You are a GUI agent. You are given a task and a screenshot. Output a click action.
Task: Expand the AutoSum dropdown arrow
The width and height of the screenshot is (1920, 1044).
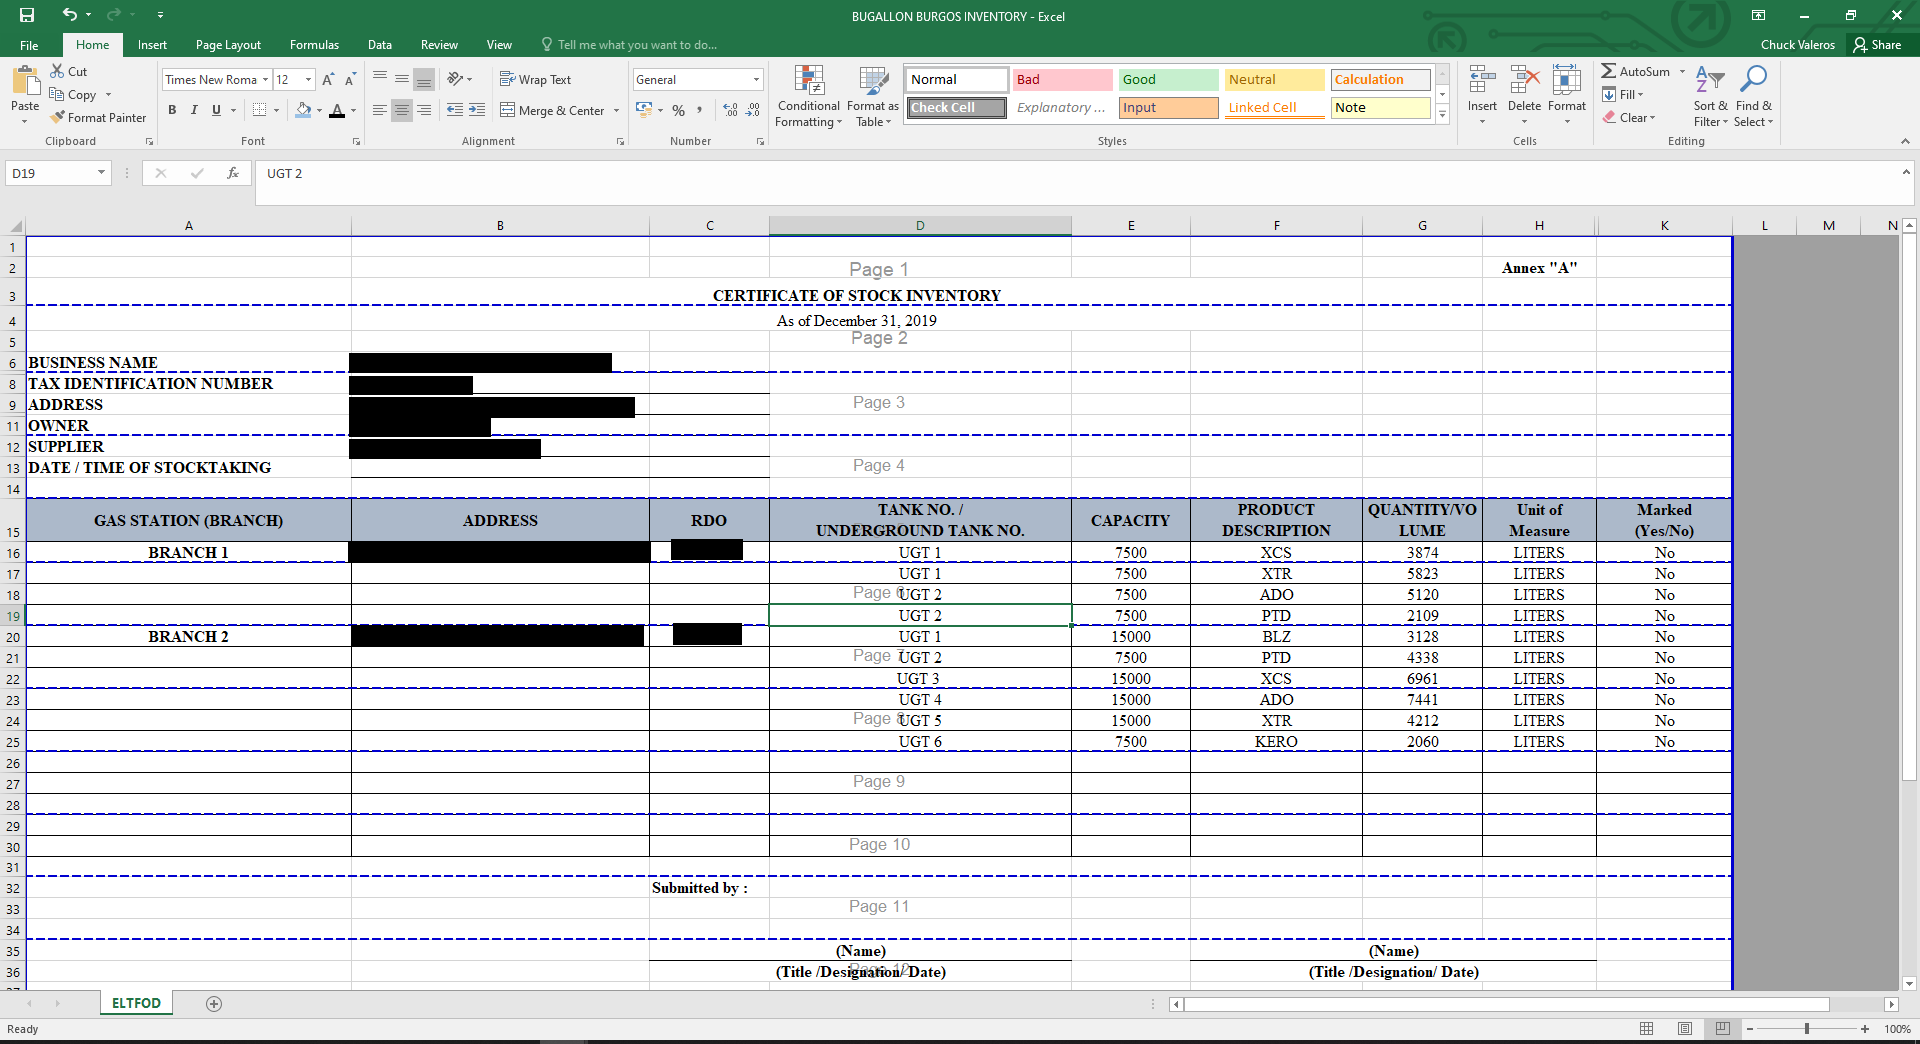1682,72
